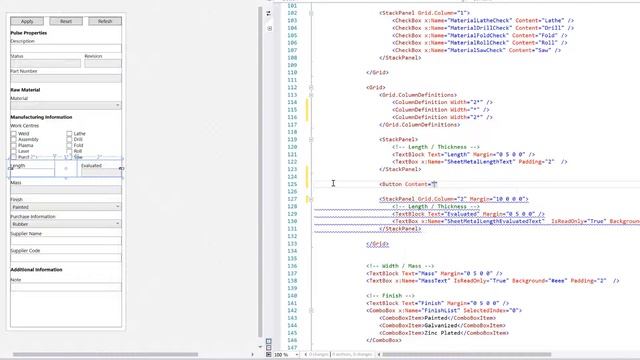Click the Refresh button

[105, 21]
